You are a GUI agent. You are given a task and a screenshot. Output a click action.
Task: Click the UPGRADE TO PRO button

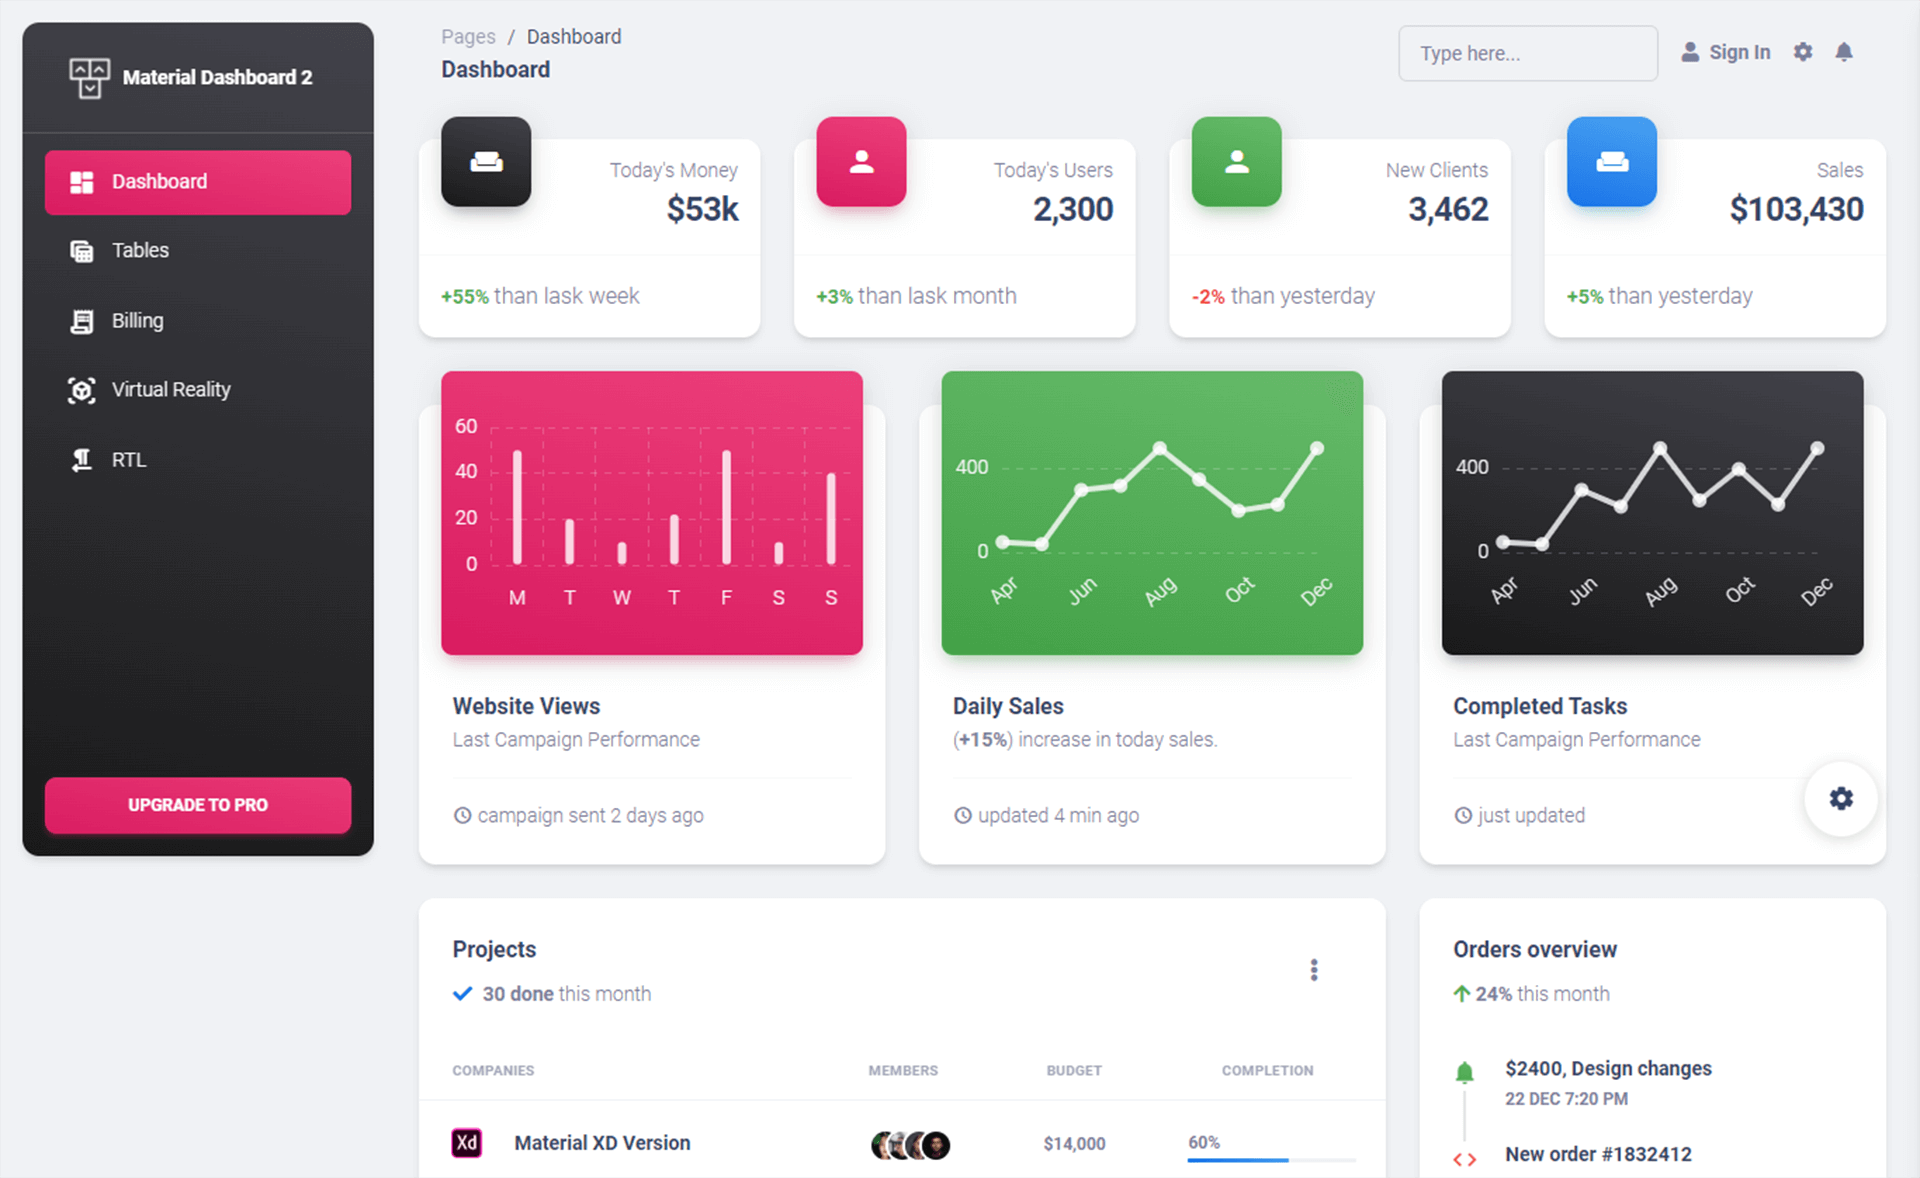click(197, 804)
